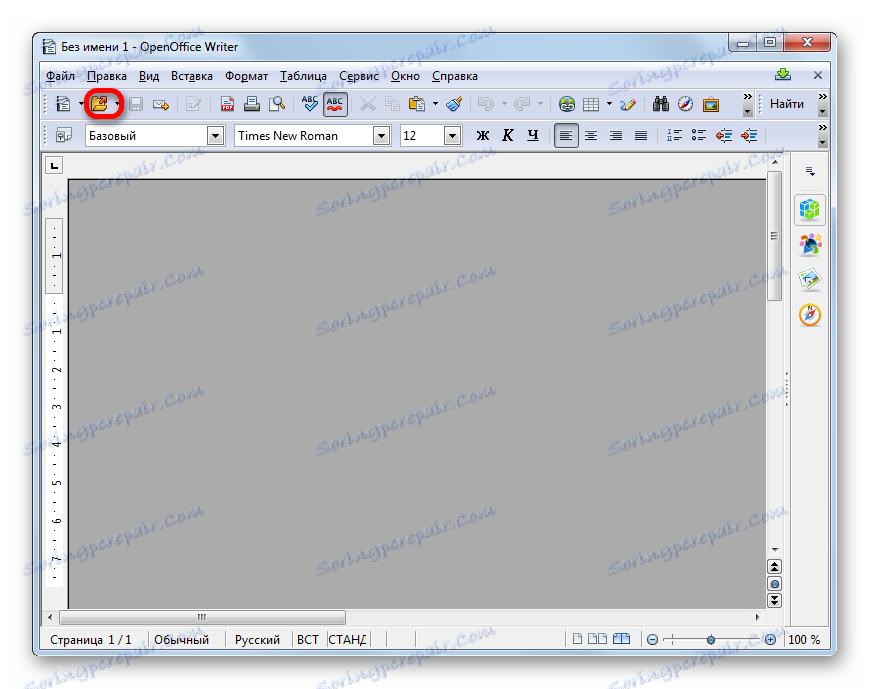This screenshot has height=689, width=870.
Task: Open the Формат menu
Action: (x=246, y=76)
